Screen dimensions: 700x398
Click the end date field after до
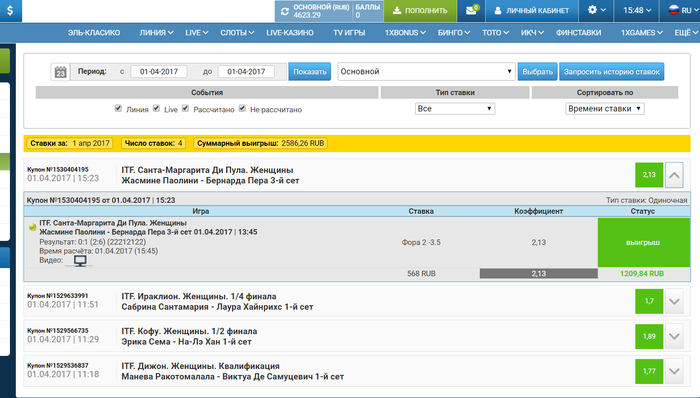point(246,71)
